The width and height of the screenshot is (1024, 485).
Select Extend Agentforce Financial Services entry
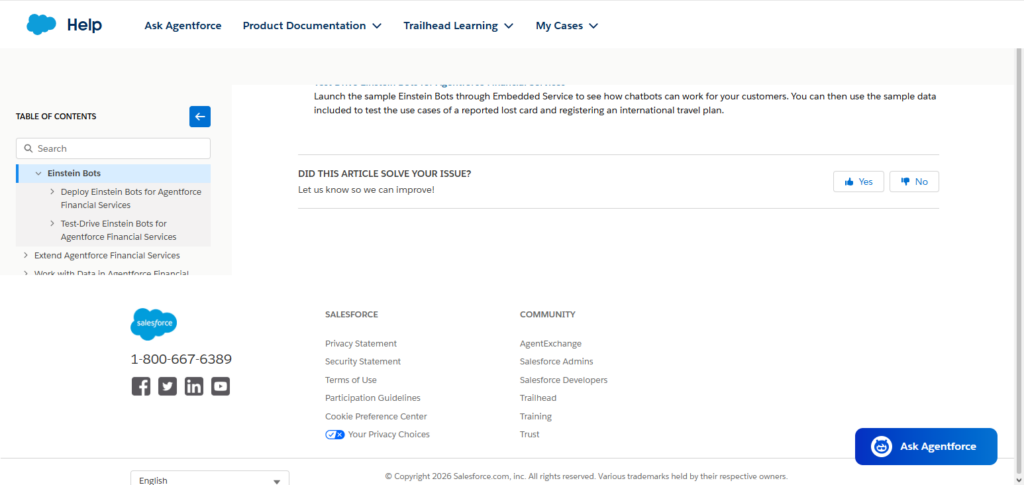pyautogui.click(x=107, y=255)
